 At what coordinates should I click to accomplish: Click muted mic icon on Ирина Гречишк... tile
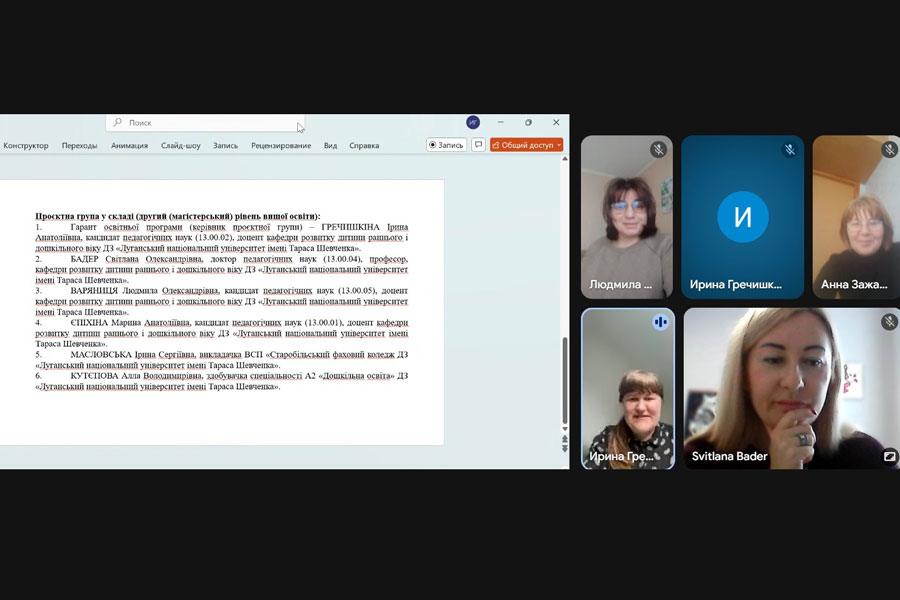point(790,150)
